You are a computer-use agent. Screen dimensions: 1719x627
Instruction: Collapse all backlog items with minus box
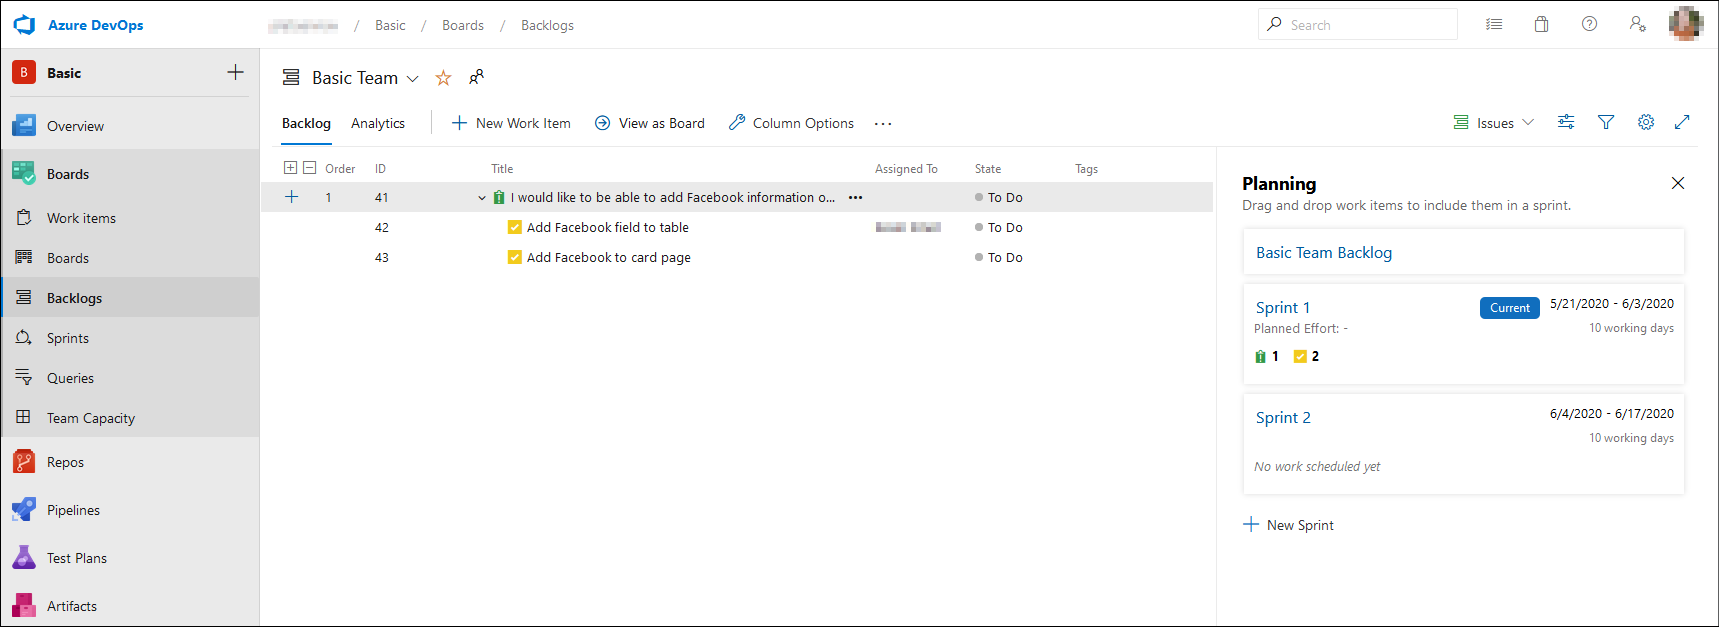click(310, 168)
